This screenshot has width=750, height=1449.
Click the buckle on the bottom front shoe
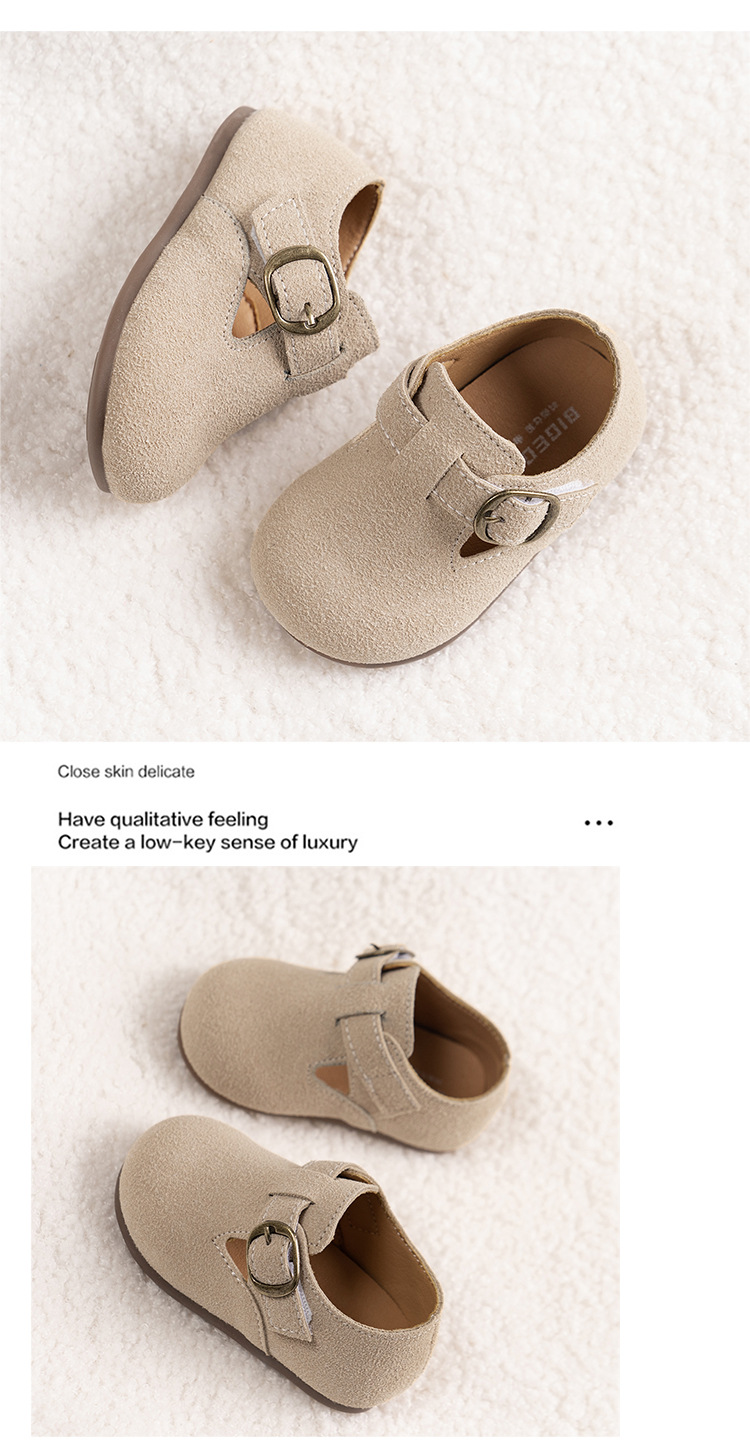click(x=274, y=1258)
